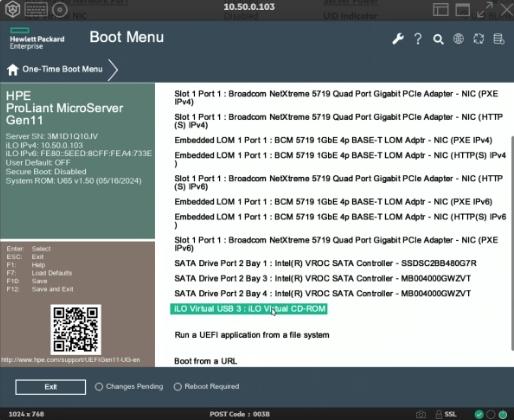The height and width of the screenshot is (420, 514).
Task: Switch console to docked layout icon
Action: coord(440,9)
